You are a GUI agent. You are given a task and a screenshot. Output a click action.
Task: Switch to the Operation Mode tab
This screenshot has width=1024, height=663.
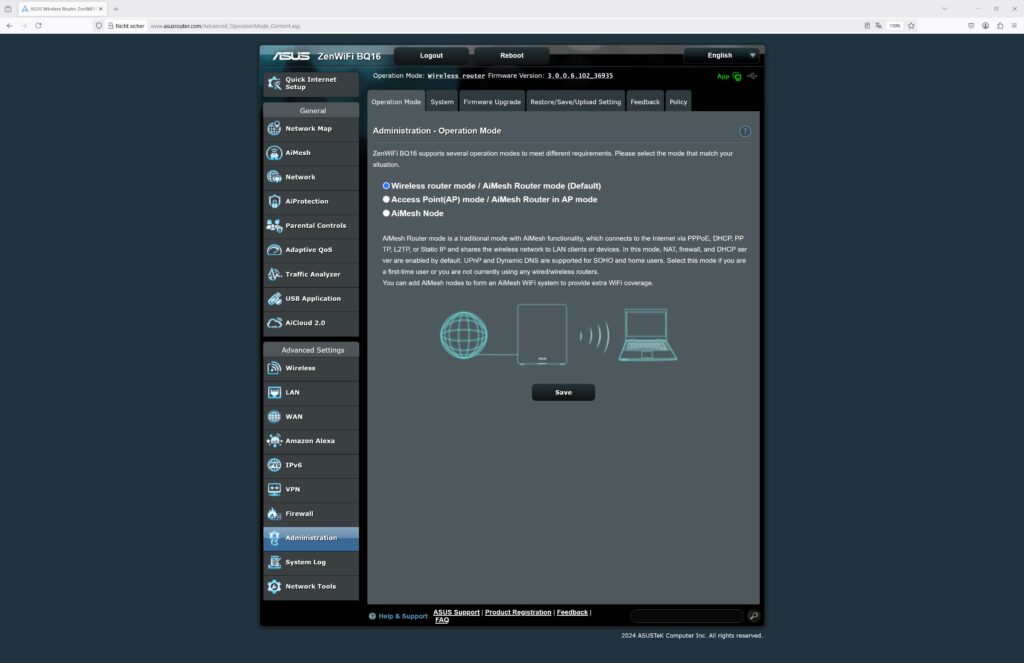pyautogui.click(x=396, y=102)
